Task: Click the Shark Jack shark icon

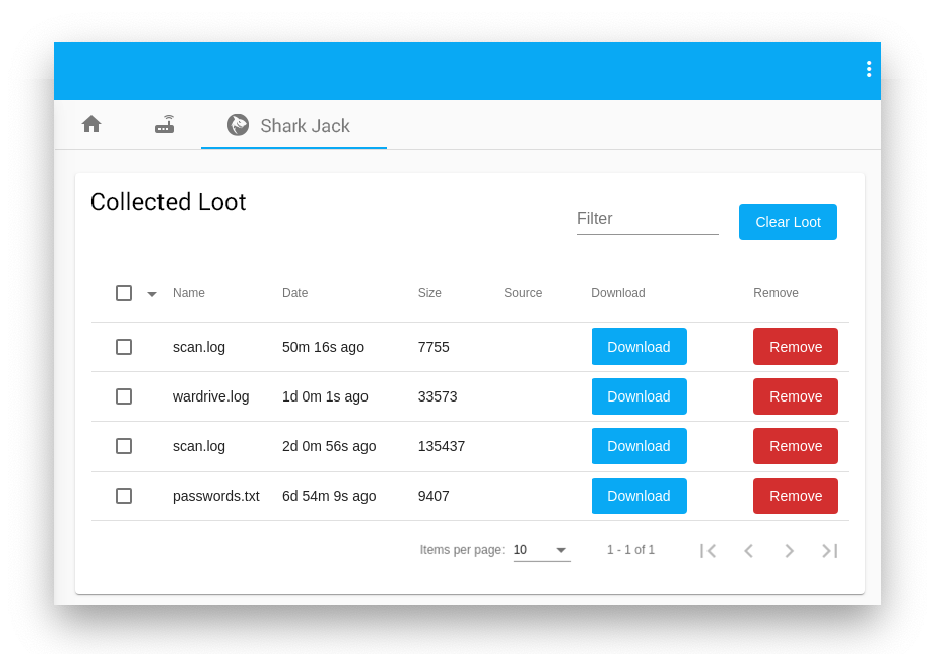Action: 238,125
